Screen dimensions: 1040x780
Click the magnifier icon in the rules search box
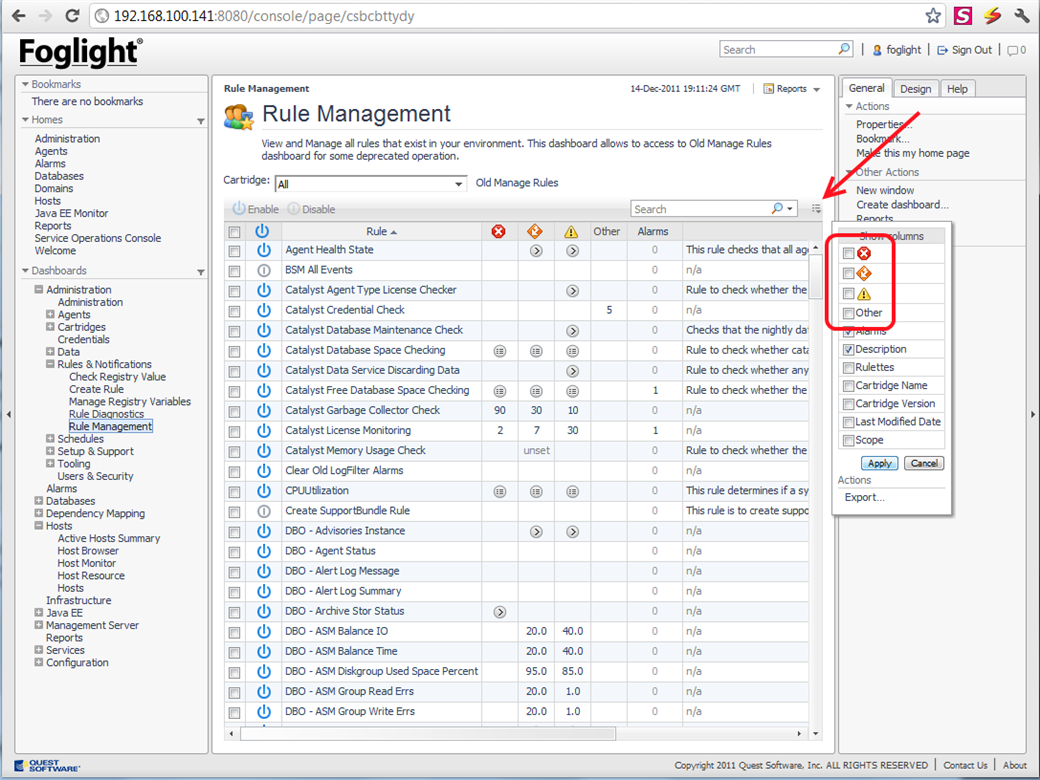tap(777, 209)
